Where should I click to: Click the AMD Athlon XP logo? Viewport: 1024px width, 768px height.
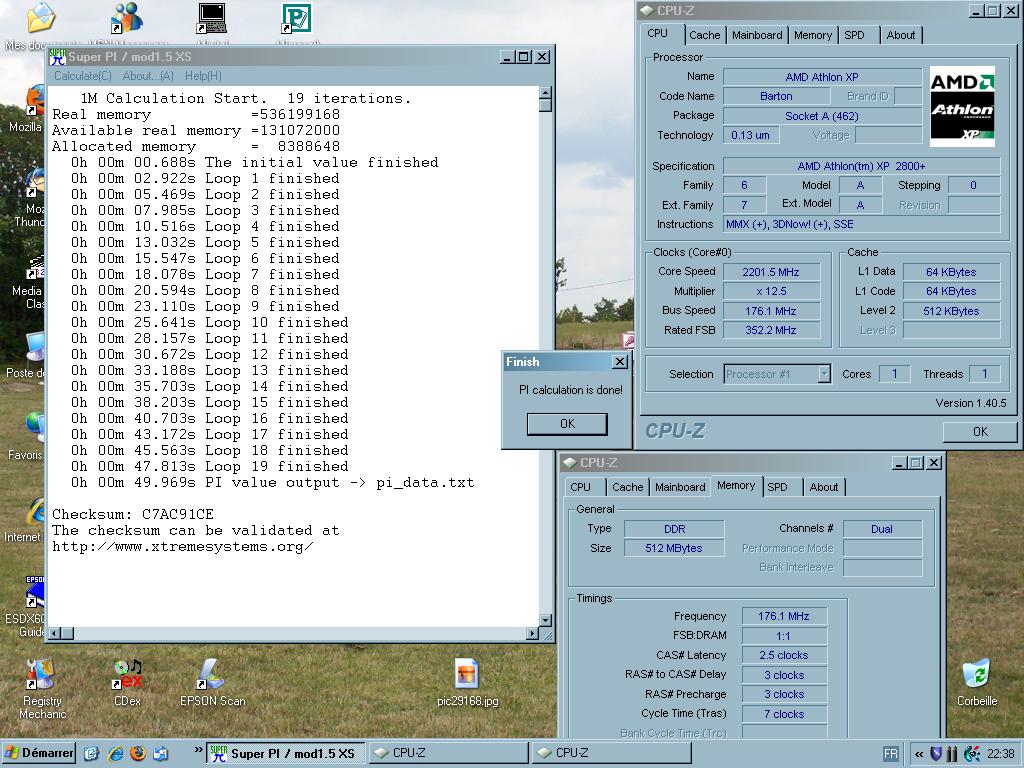[962, 106]
